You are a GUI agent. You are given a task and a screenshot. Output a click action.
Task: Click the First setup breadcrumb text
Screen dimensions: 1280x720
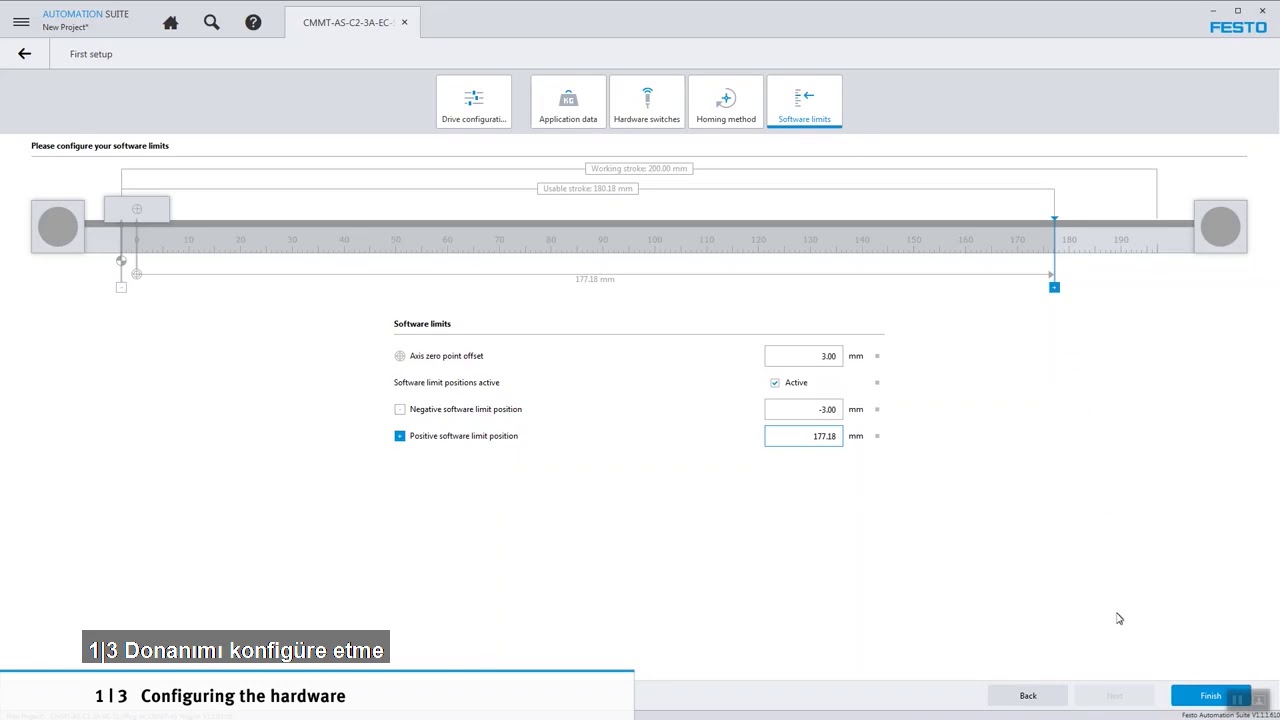(91, 54)
